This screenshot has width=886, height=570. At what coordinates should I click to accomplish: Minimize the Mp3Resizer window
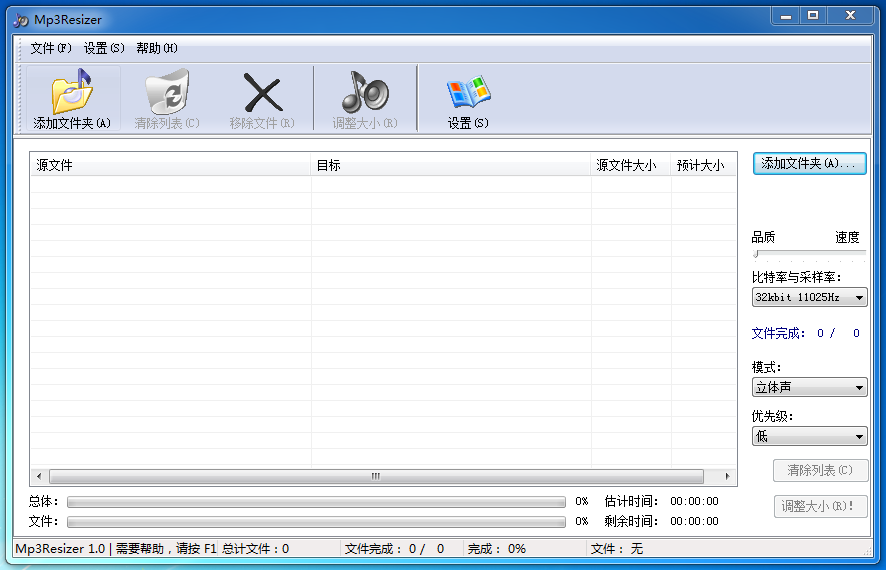[x=785, y=16]
